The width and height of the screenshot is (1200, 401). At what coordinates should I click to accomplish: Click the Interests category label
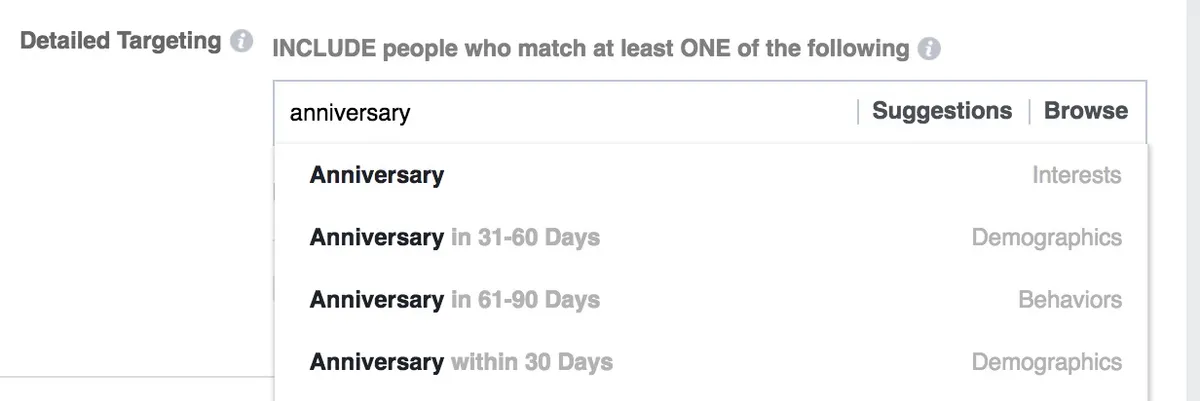1076,176
